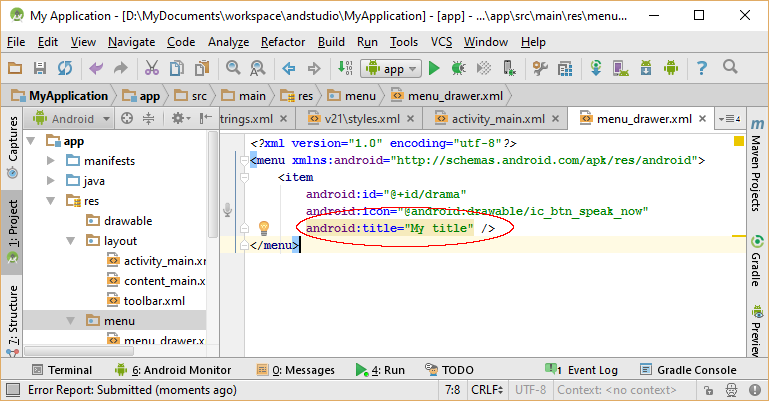Open the Android project view dropdown
The image size is (769, 401).
[72, 119]
